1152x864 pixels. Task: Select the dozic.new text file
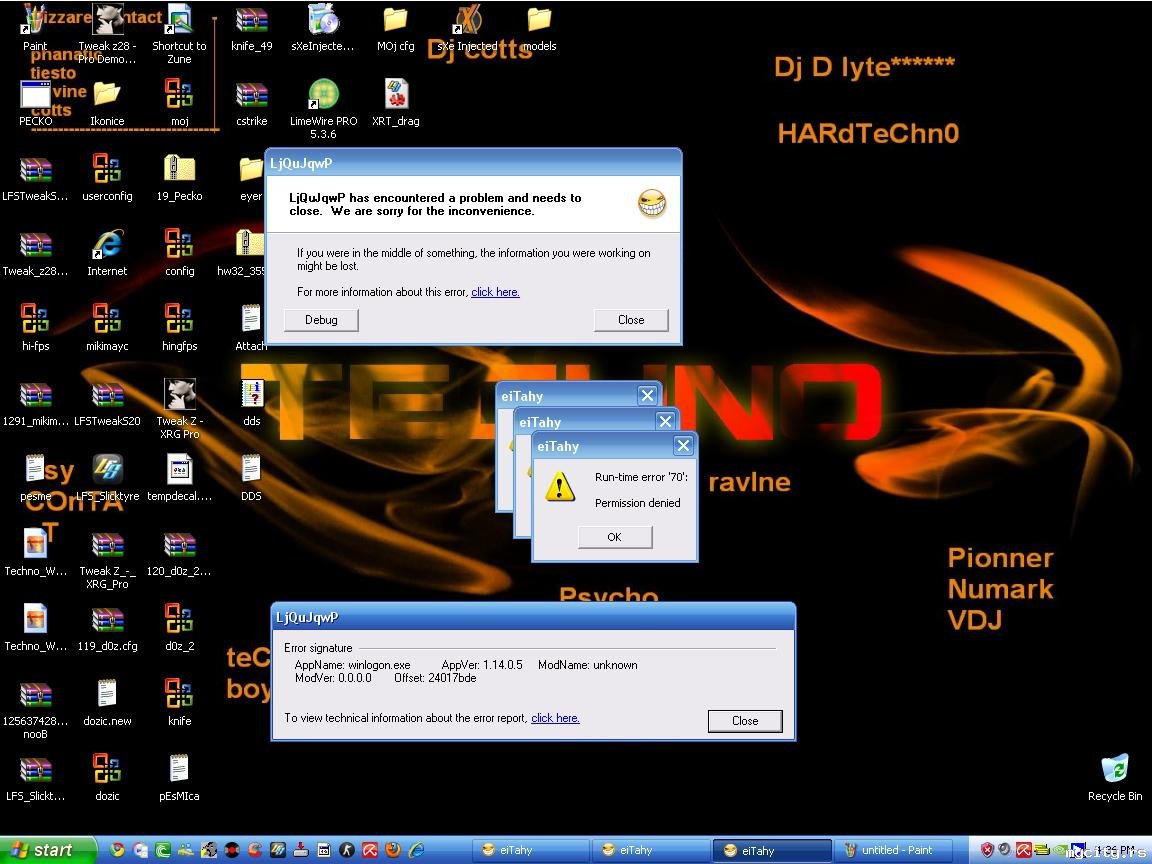coord(107,704)
